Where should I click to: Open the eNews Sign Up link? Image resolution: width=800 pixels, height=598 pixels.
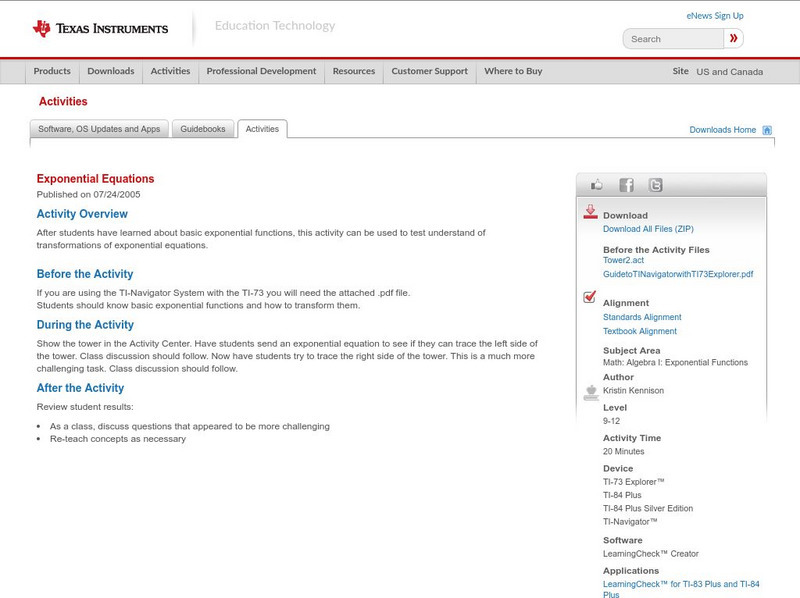tap(715, 16)
